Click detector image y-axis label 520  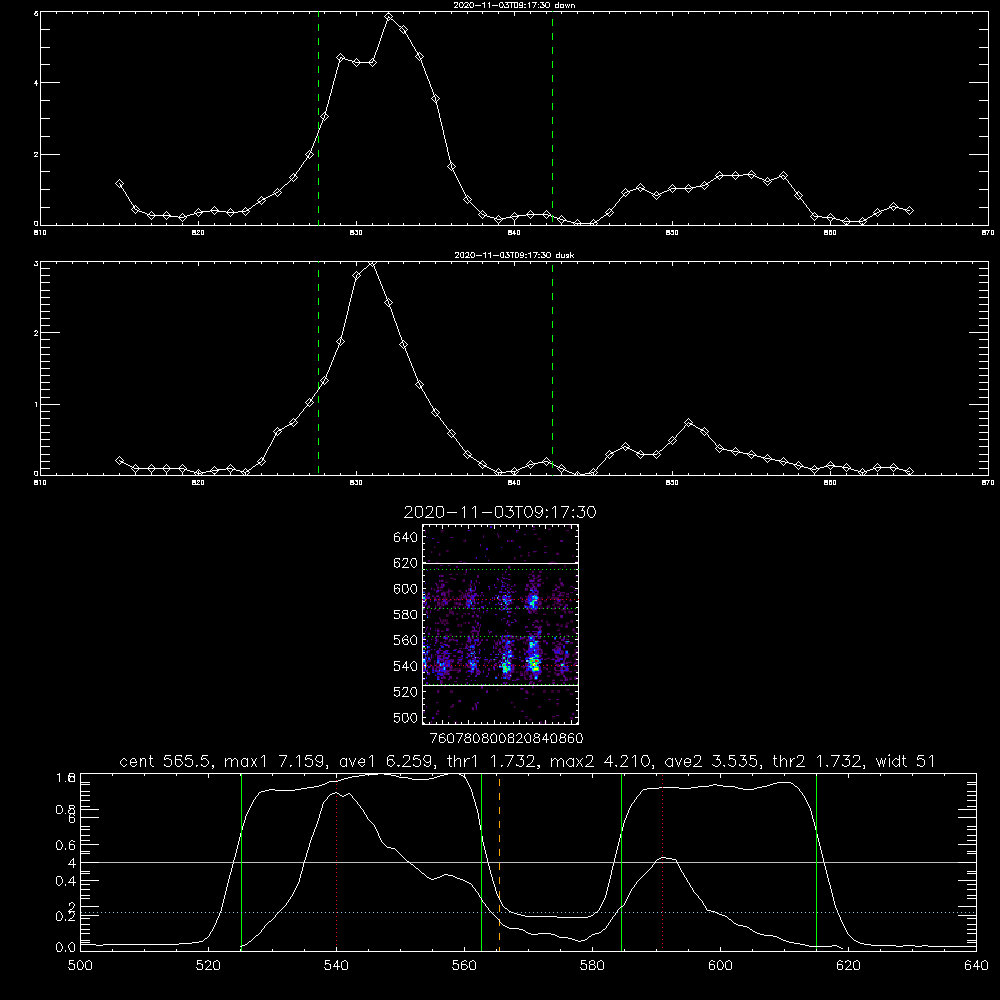(405, 692)
